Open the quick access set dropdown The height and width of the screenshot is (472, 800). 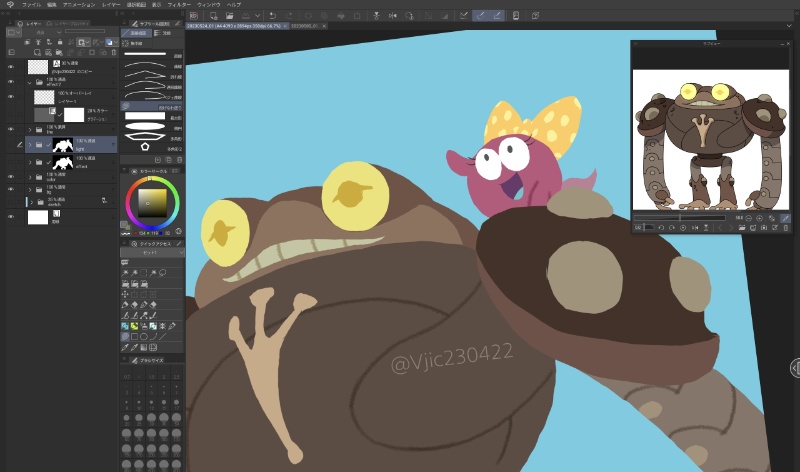coord(152,253)
